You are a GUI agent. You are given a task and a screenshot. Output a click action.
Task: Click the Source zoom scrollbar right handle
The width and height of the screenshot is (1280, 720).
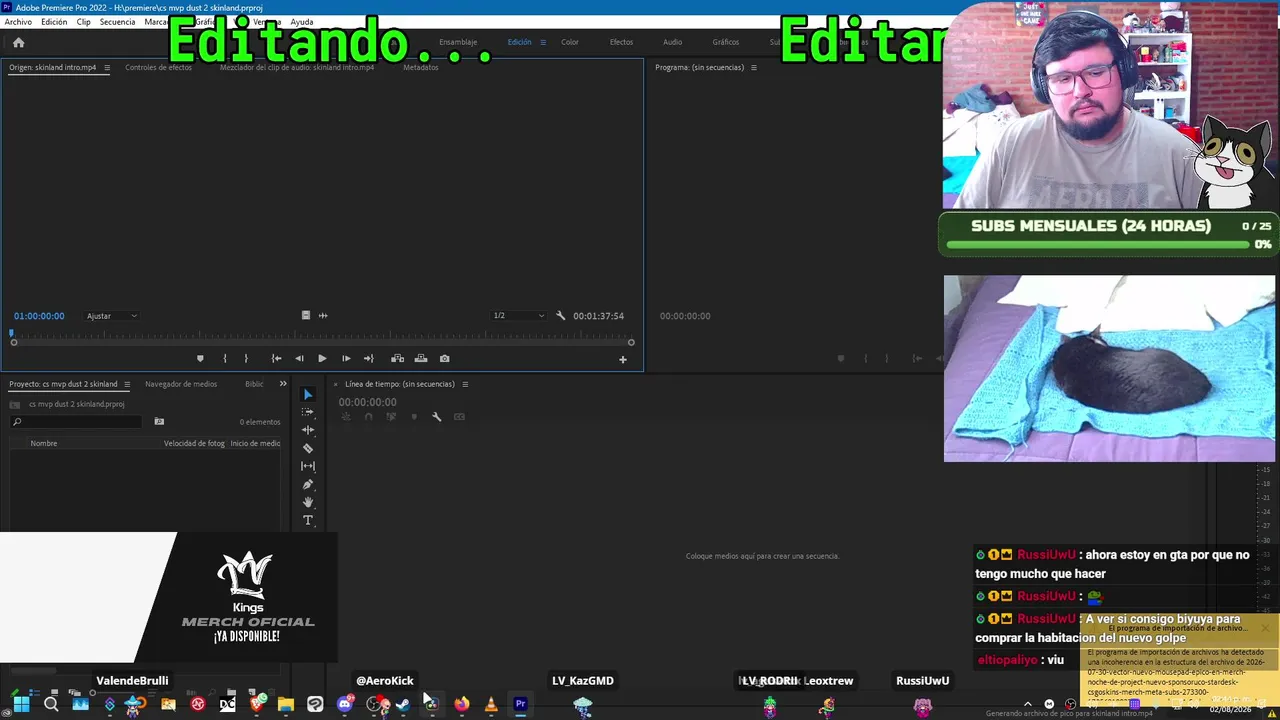(x=631, y=343)
